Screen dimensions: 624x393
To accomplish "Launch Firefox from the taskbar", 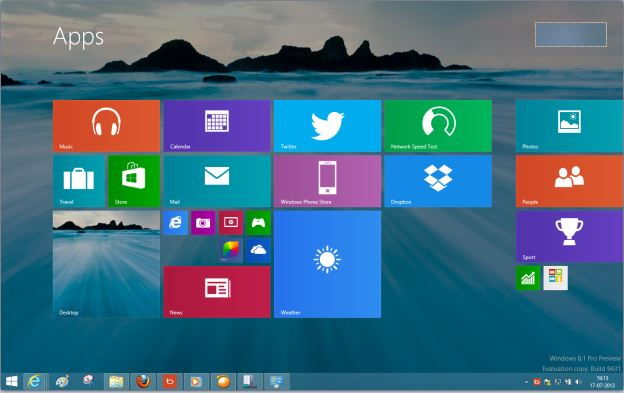I will pyautogui.click(x=143, y=381).
